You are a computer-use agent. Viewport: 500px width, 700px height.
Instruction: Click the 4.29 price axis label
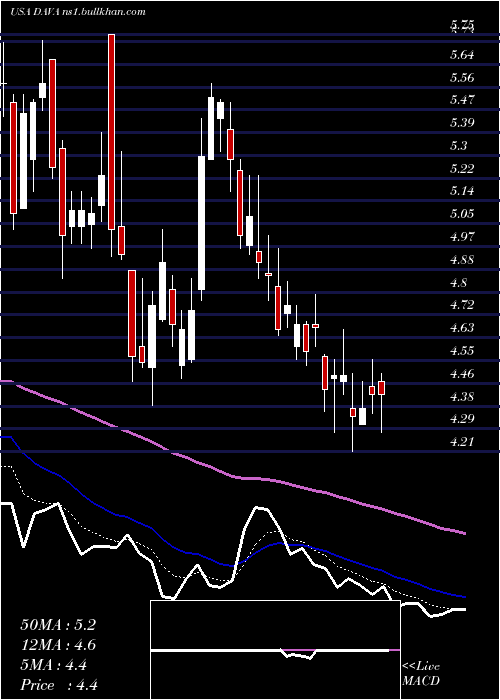[462, 419]
